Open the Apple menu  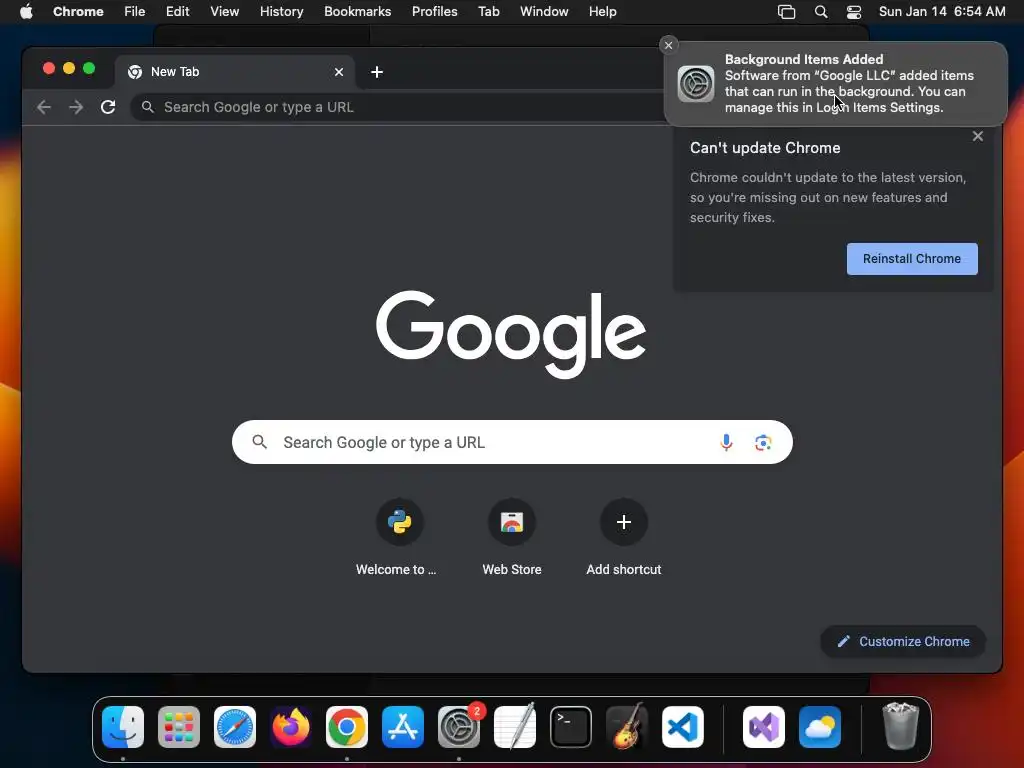26,12
